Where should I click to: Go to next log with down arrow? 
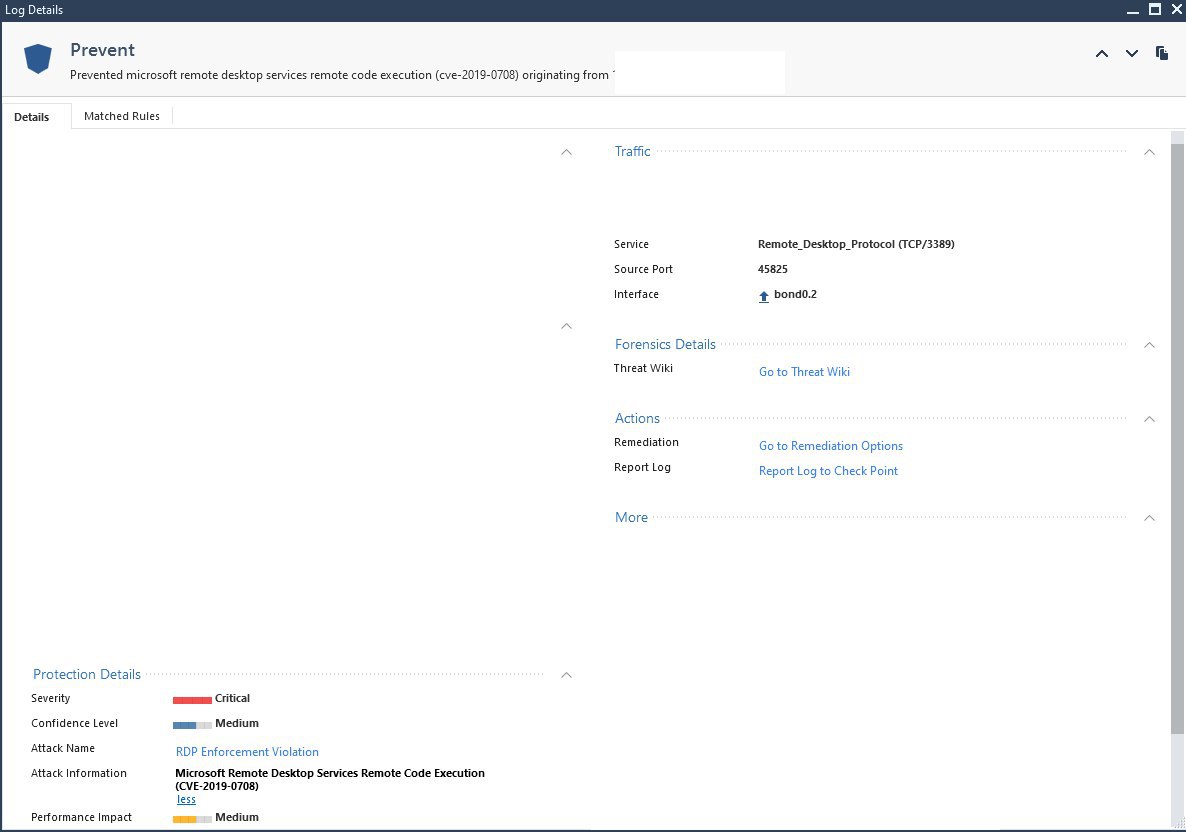pyautogui.click(x=1132, y=54)
